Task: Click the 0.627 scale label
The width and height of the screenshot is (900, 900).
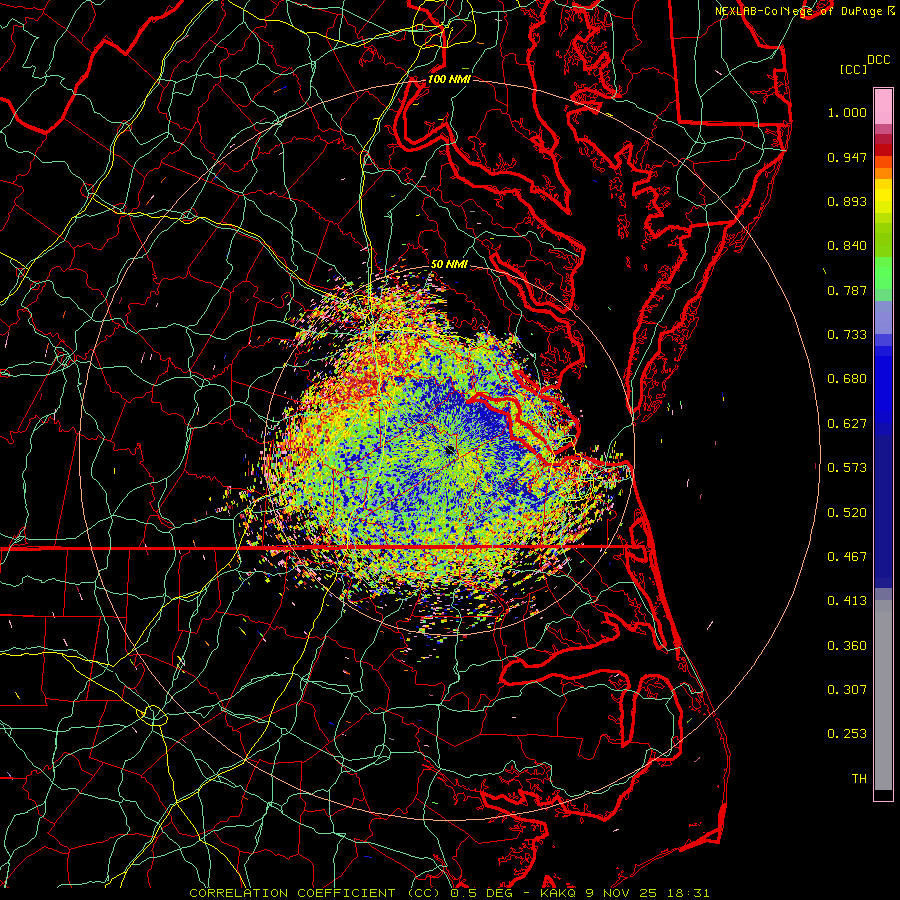Action: 847,424
